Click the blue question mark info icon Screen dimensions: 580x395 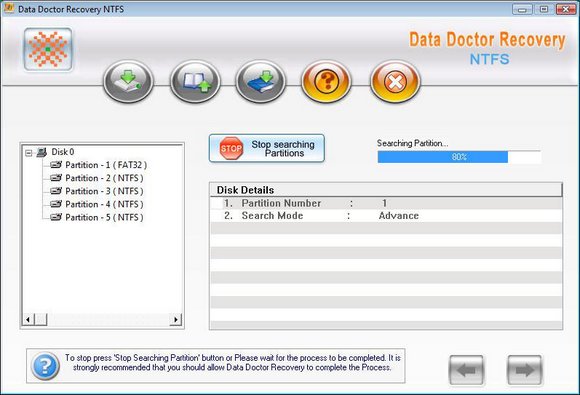45,366
